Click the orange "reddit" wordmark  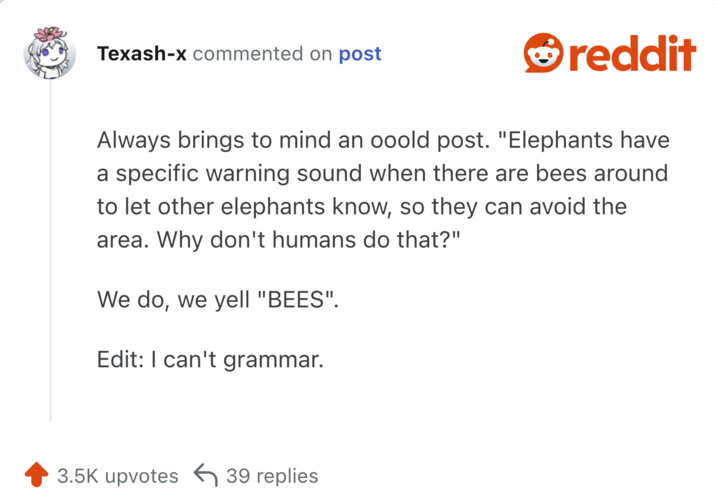click(x=633, y=54)
